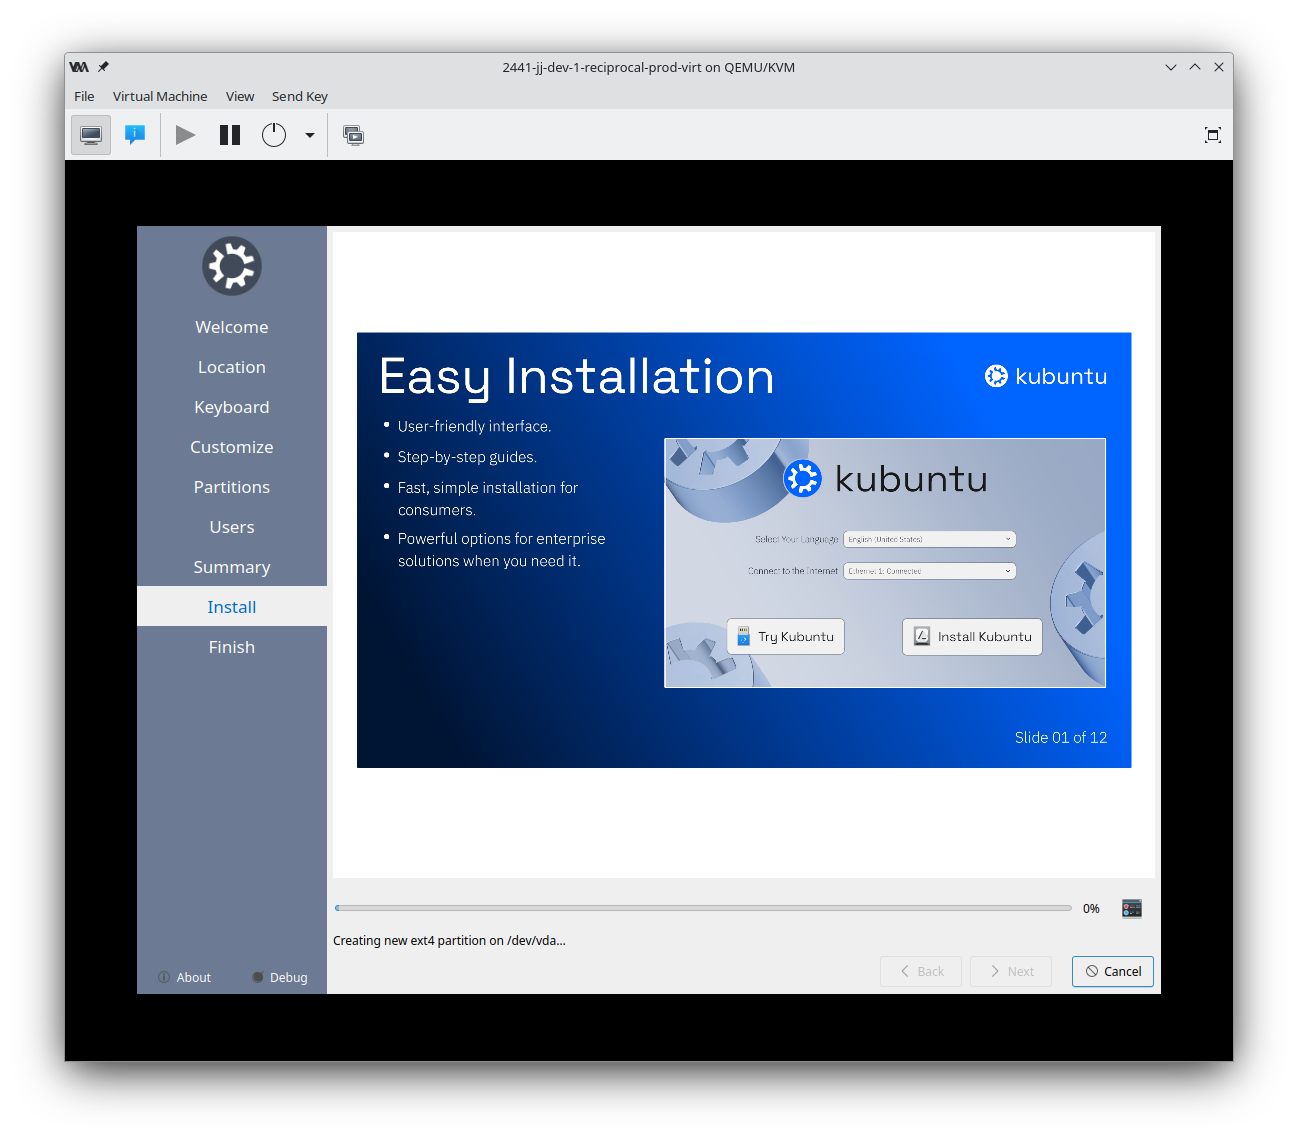The width and height of the screenshot is (1298, 1138).
Task: Maximize the virt-manager window
Action: pos(1195,67)
